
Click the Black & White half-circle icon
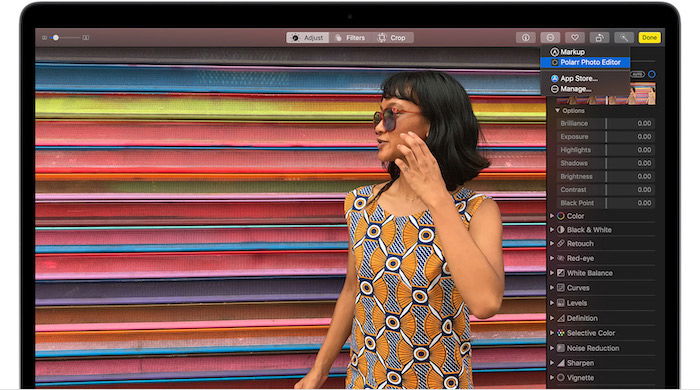(561, 230)
